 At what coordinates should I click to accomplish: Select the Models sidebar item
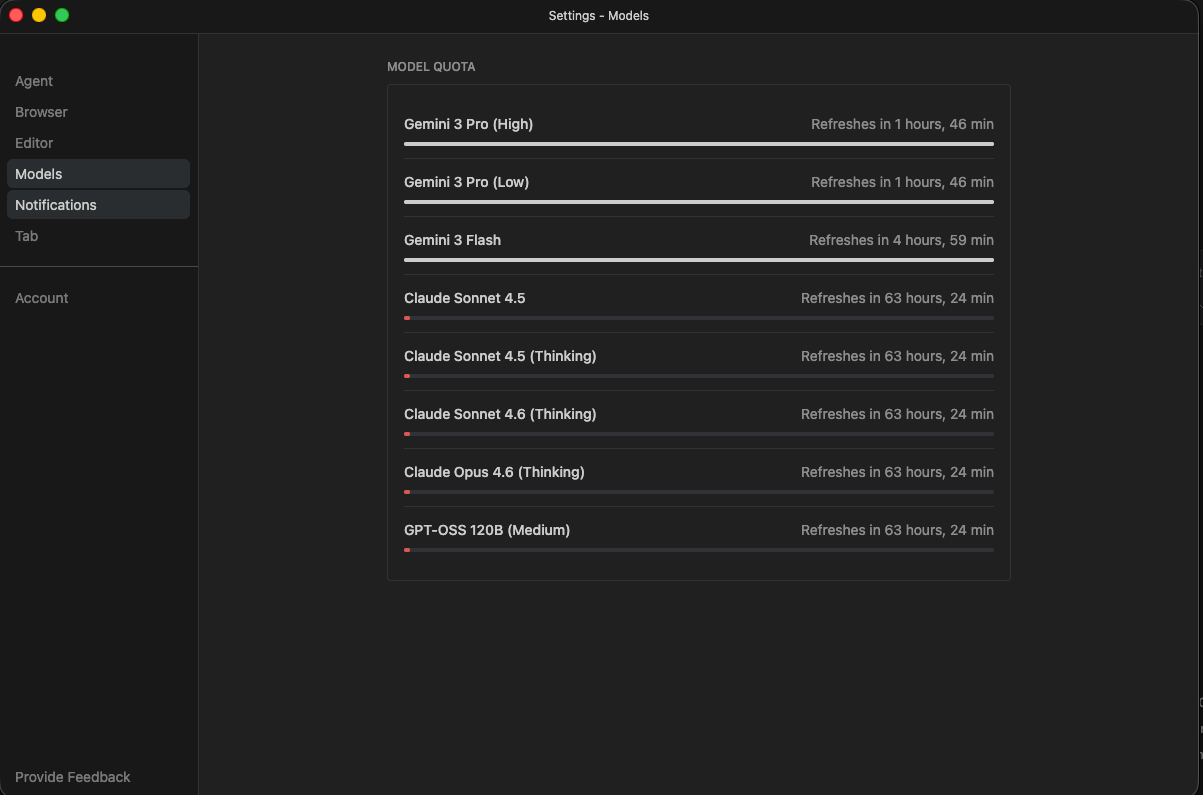click(98, 174)
